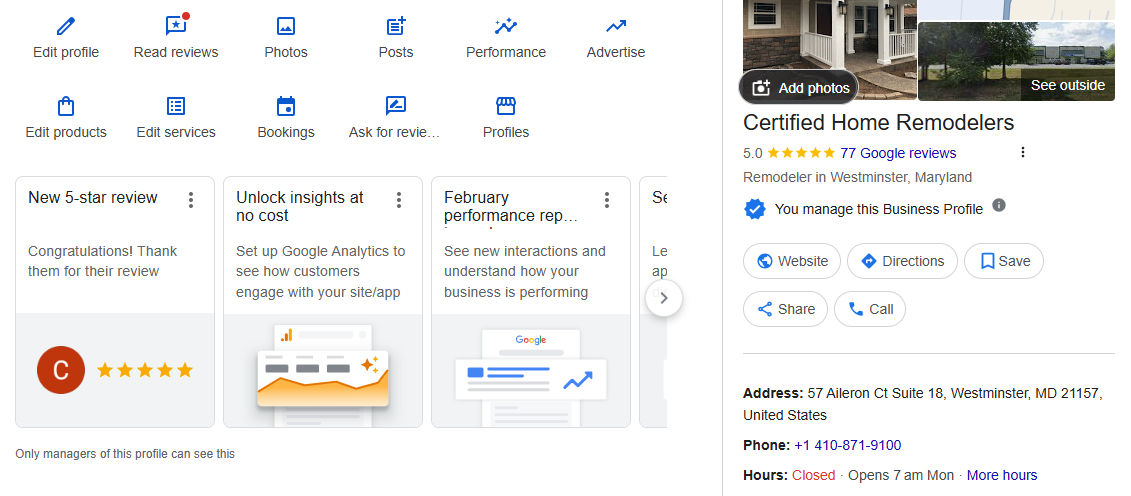Open the New 5-star review card
This screenshot has height=496, width=1131.
click(115, 302)
